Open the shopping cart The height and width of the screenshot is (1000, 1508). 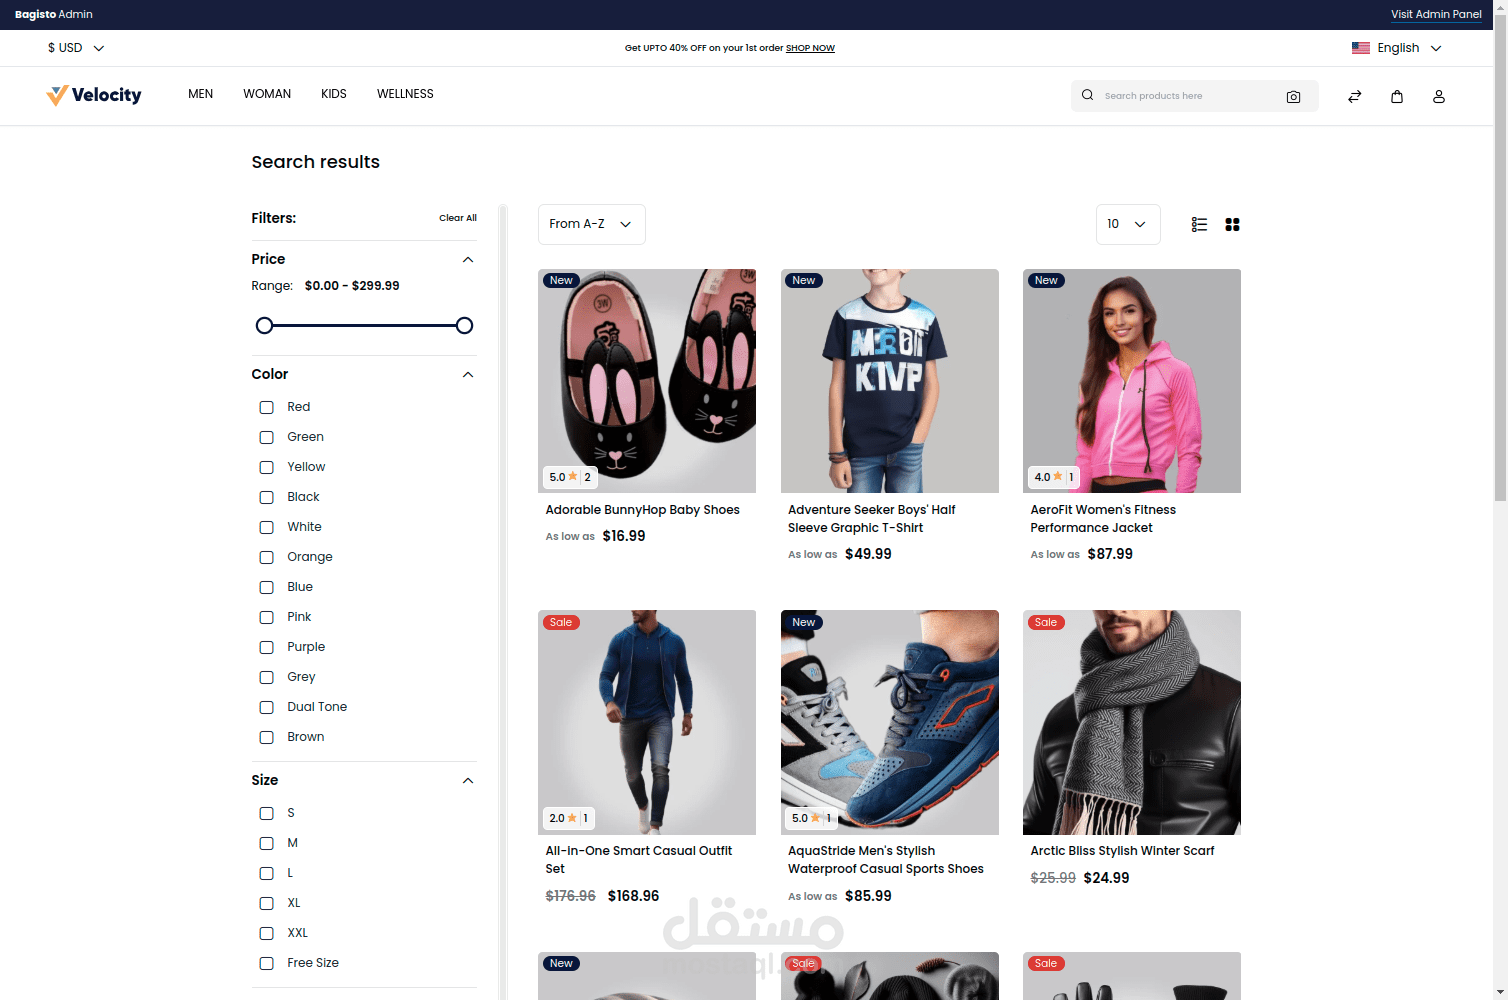(1397, 96)
